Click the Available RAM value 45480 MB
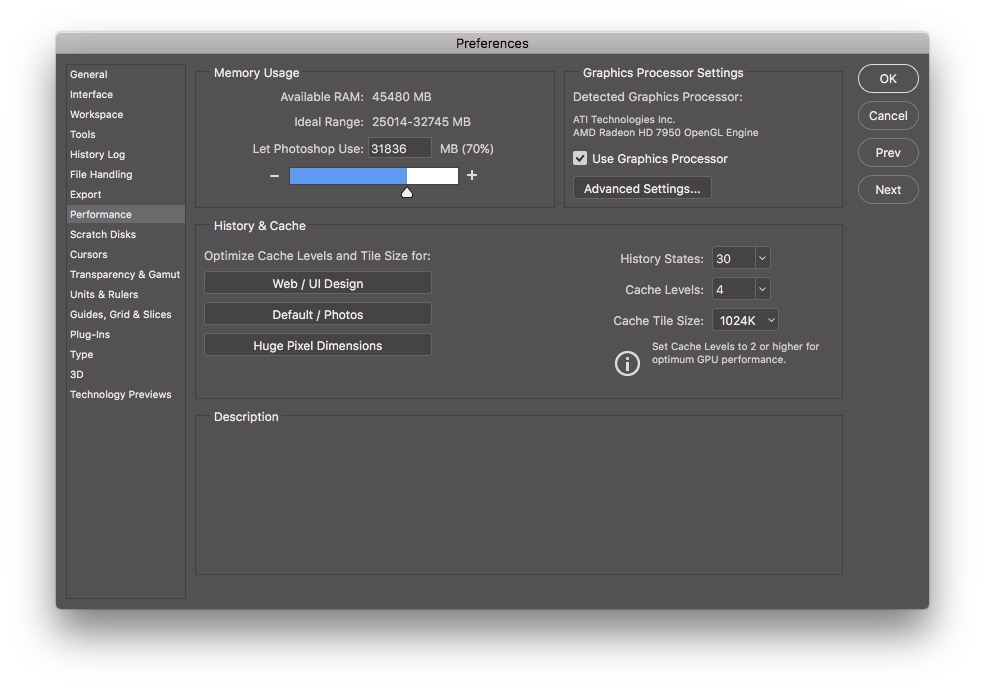This screenshot has width=985, height=689. (x=401, y=97)
